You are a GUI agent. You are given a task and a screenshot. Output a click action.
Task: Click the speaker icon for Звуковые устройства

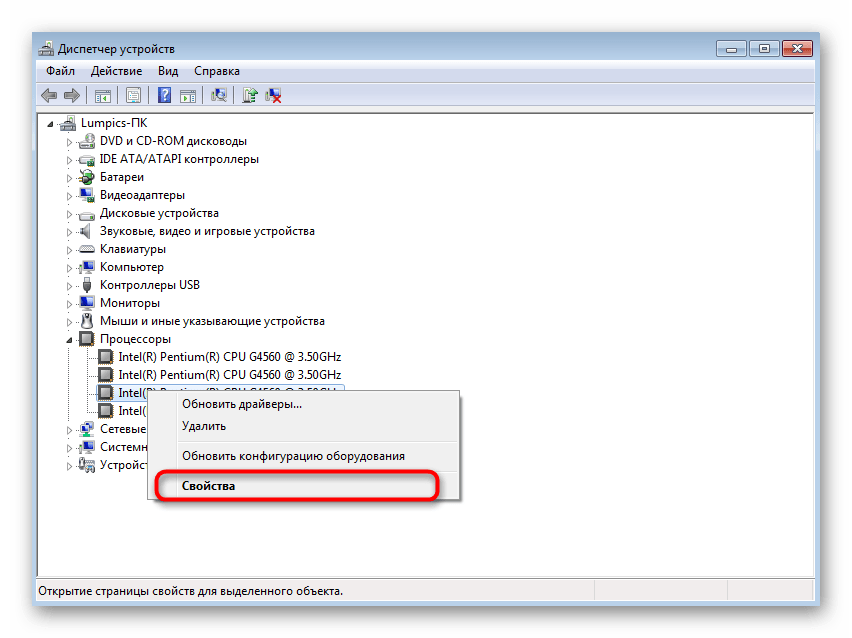tap(86, 232)
